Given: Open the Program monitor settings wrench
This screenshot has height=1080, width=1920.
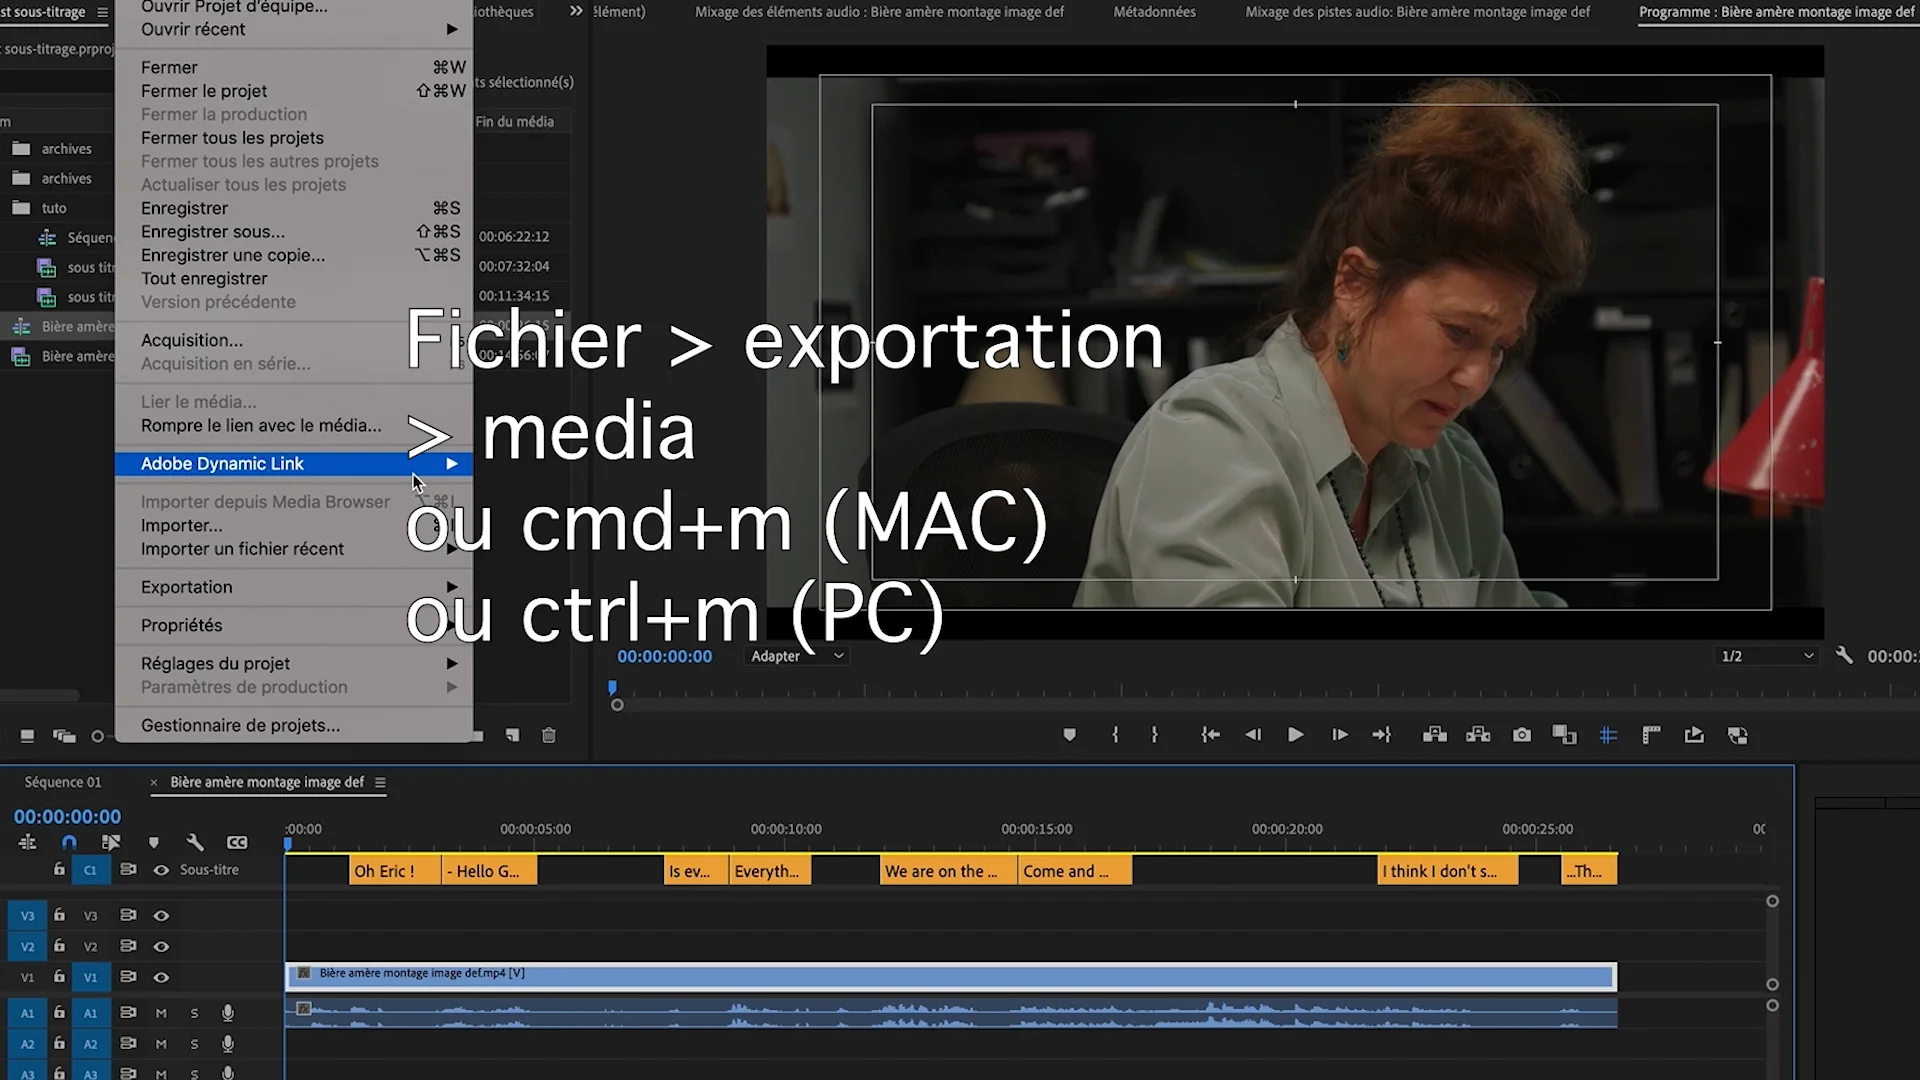Looking at the screenshot, I should coord(1845,655).
